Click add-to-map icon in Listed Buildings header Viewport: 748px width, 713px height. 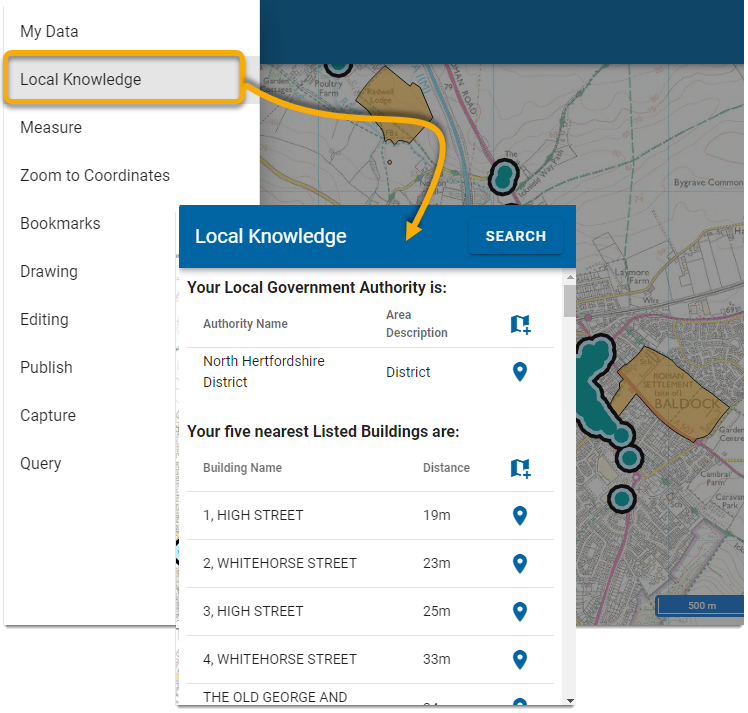point(520,468)
